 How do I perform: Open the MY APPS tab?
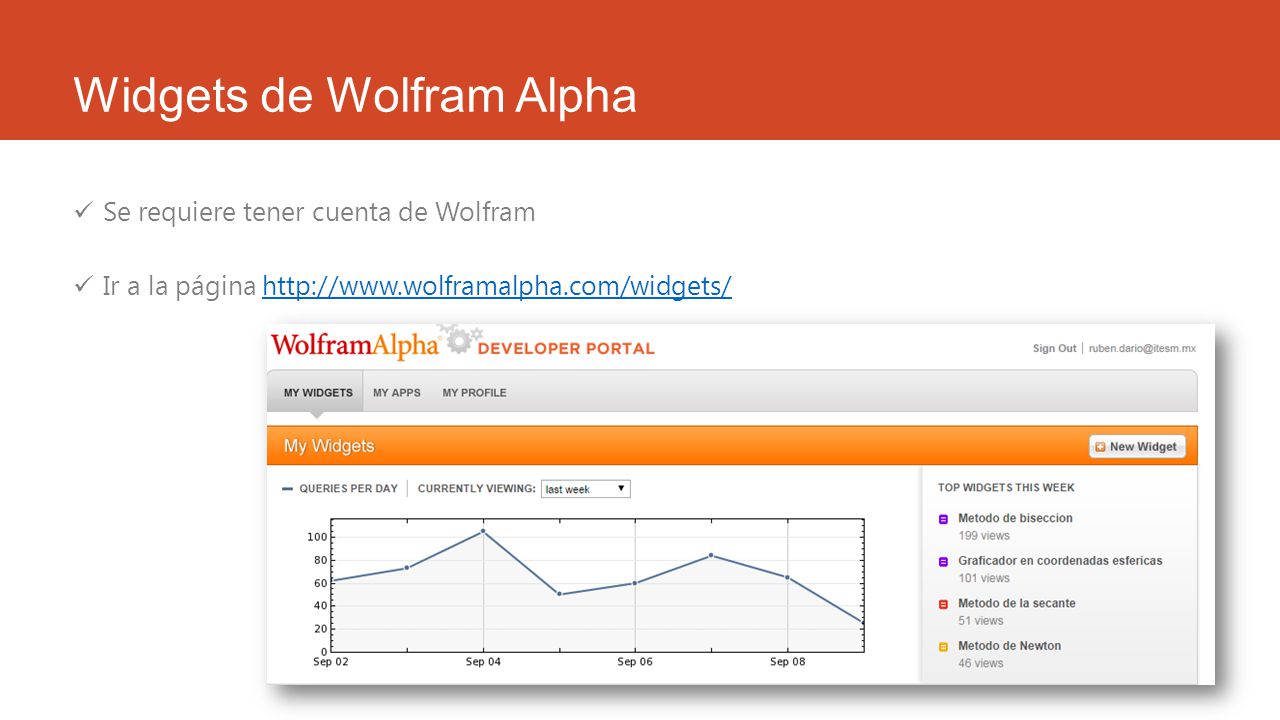pos(397,393)
